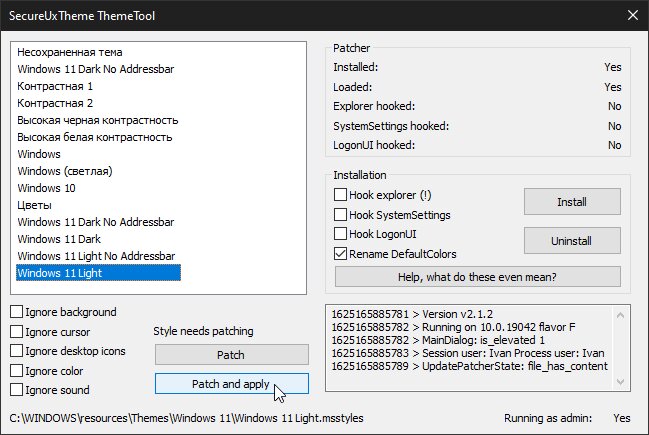
Task: Click the 'Style needs patching' status text
Action: click(x=203, y=331)
